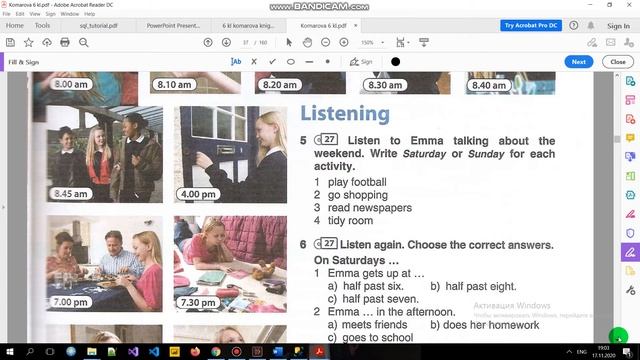Open the Windows Start menu
640x360 pixels.
(9, 351)
